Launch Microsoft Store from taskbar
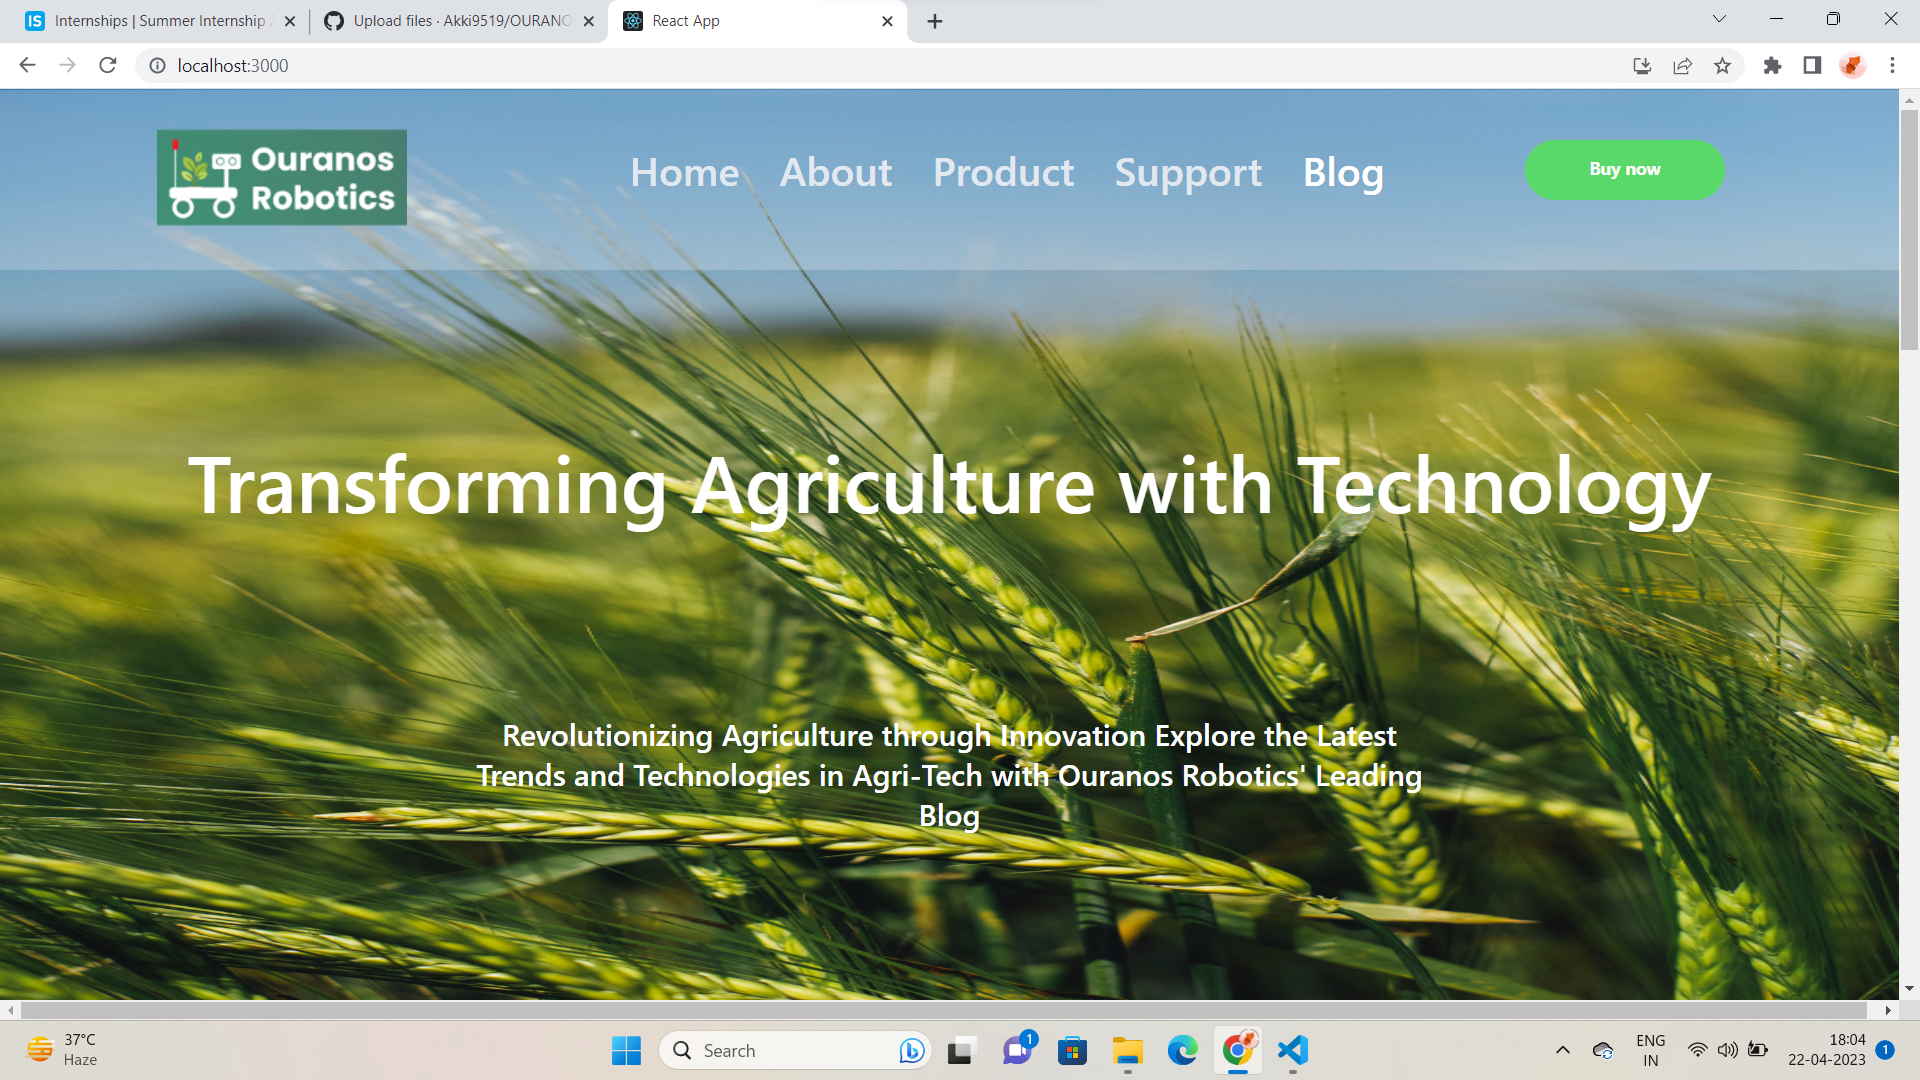The image size is (1920, 1080). click(x=1072, y=1050)
